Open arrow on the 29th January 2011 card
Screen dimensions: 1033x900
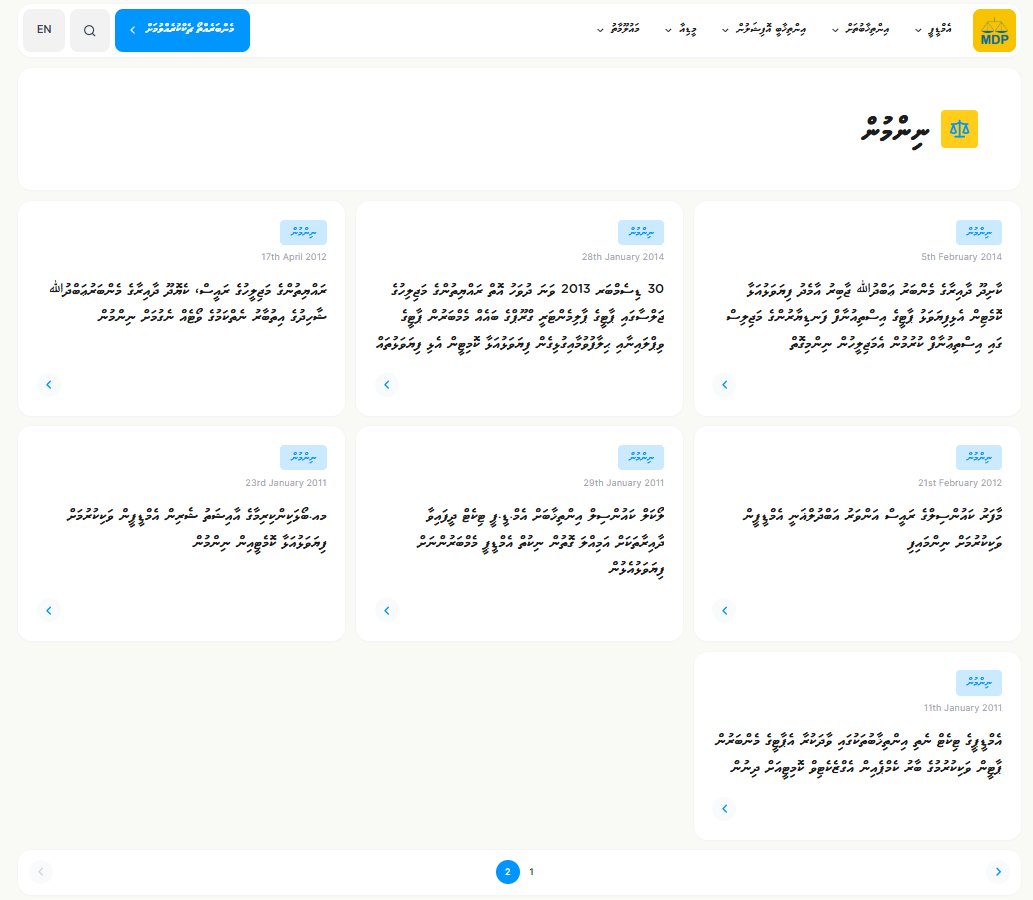tap(387, 611)
